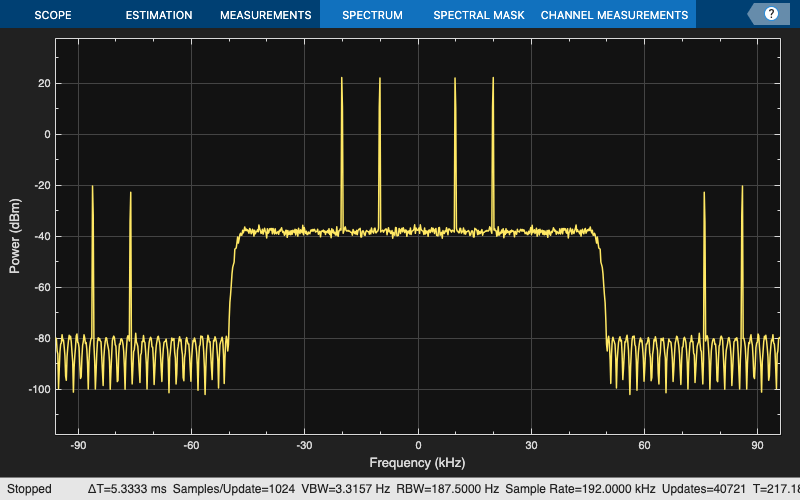The width and height of the screenshot is (800, 500).
Task: Click the -40 dBm y-axis tick label
Action: (x=42, y=236)
